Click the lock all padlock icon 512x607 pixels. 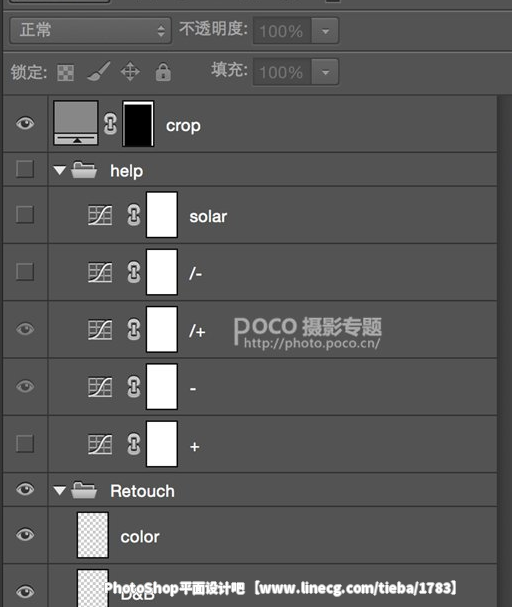point(163,72)
